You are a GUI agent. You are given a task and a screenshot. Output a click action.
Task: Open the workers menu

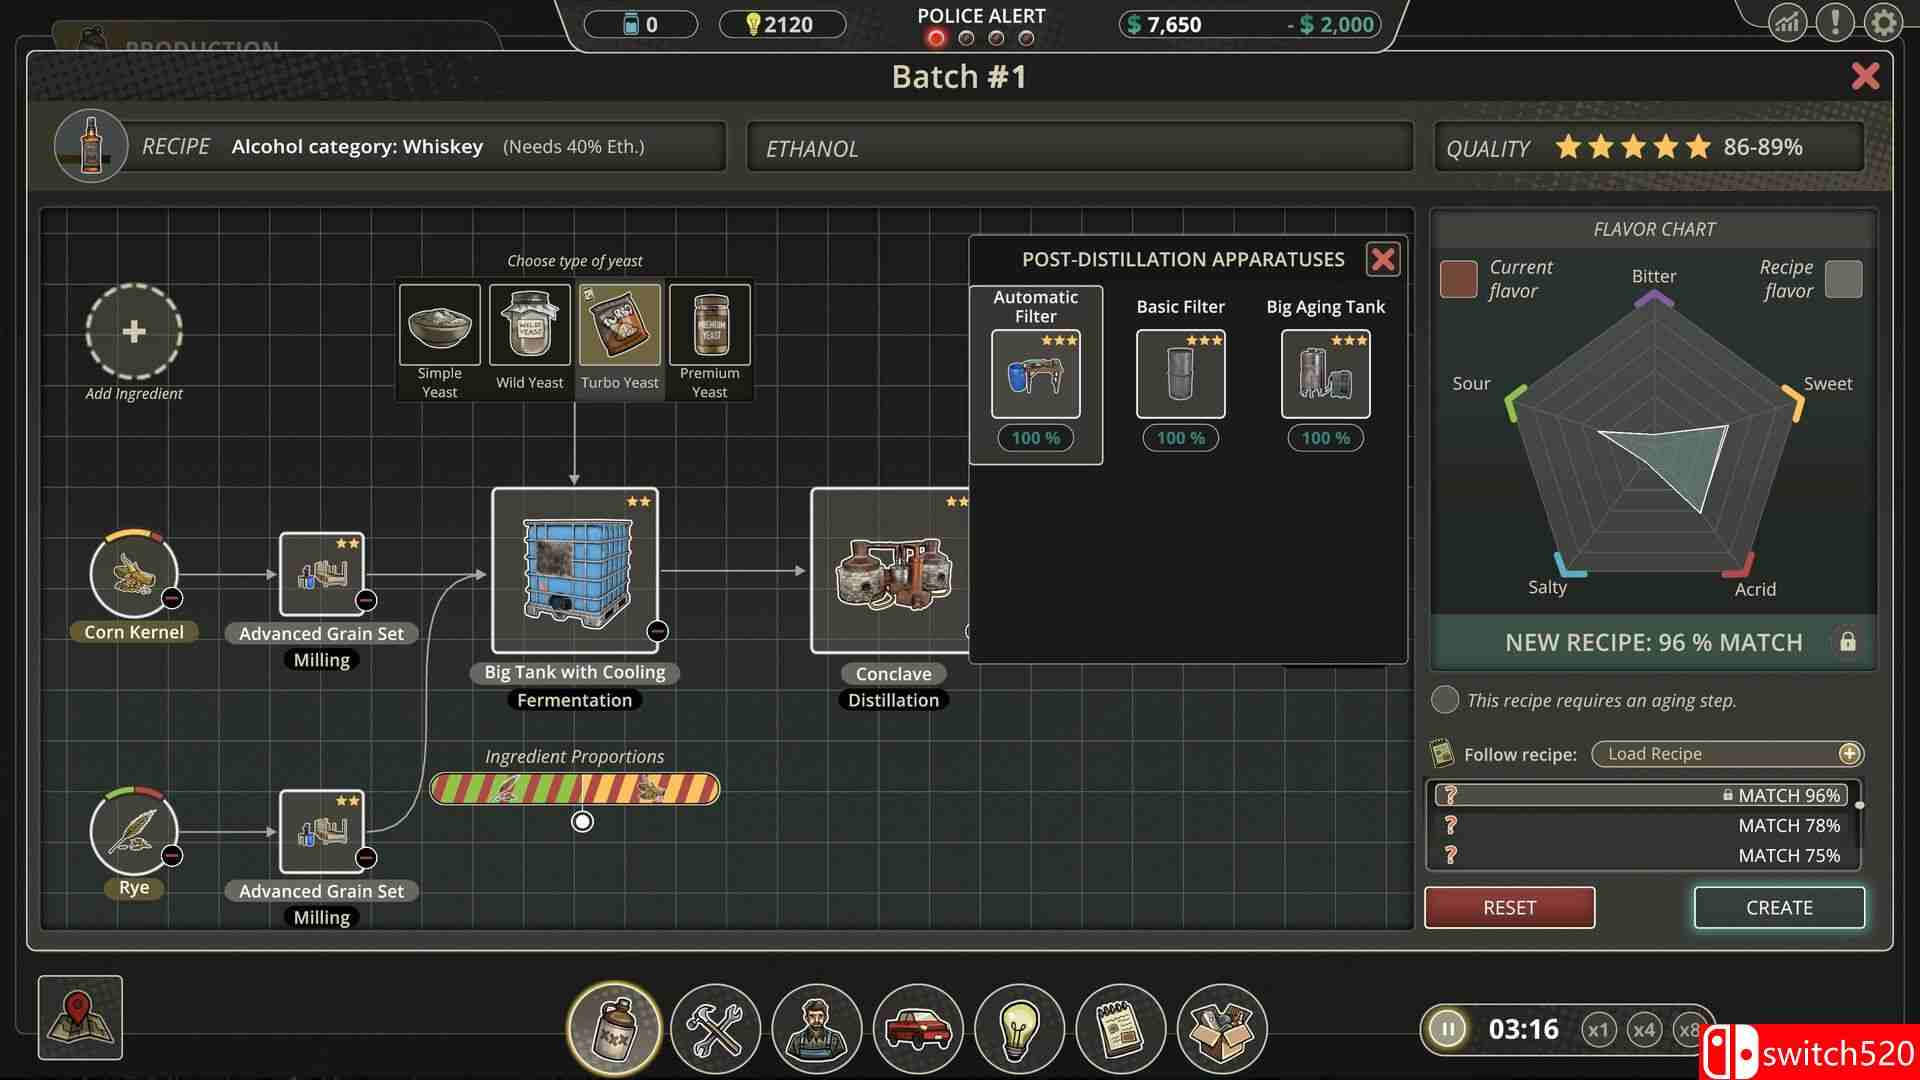click(x=817, y=1028)
